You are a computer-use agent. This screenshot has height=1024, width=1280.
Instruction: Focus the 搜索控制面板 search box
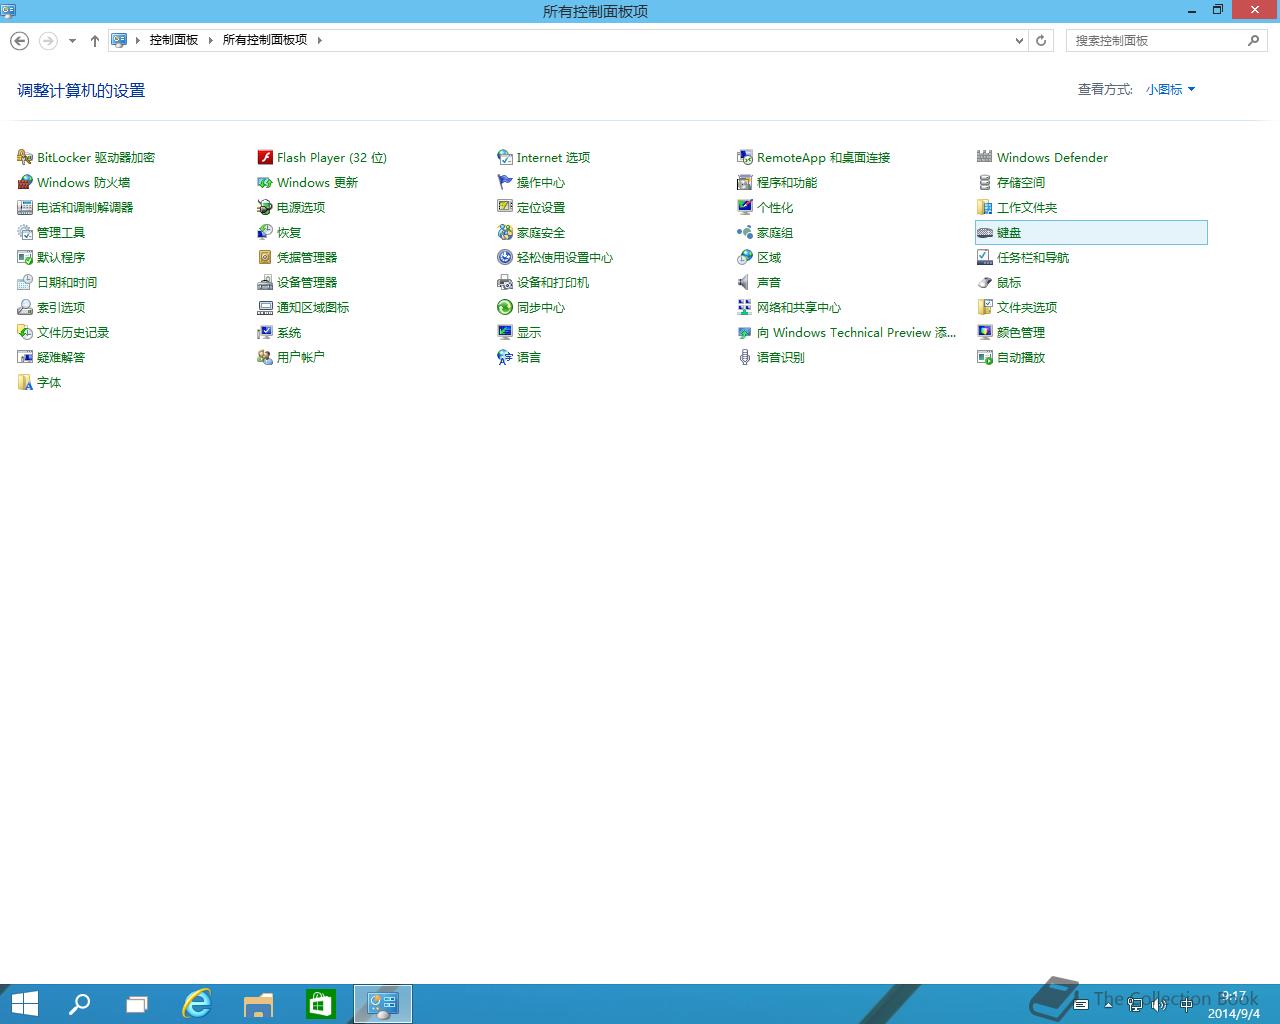point(1167,40)
